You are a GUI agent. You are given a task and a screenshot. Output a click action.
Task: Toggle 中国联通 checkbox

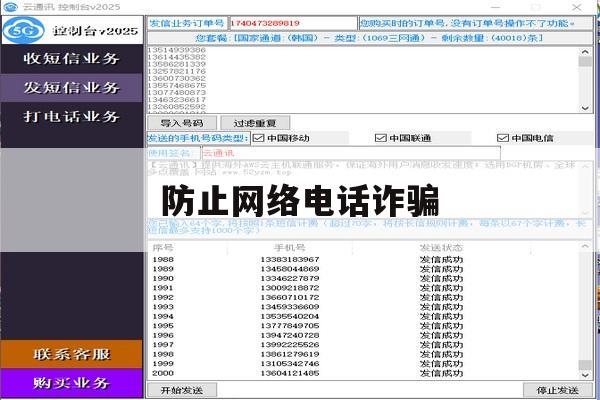click(x=380, y=138)
